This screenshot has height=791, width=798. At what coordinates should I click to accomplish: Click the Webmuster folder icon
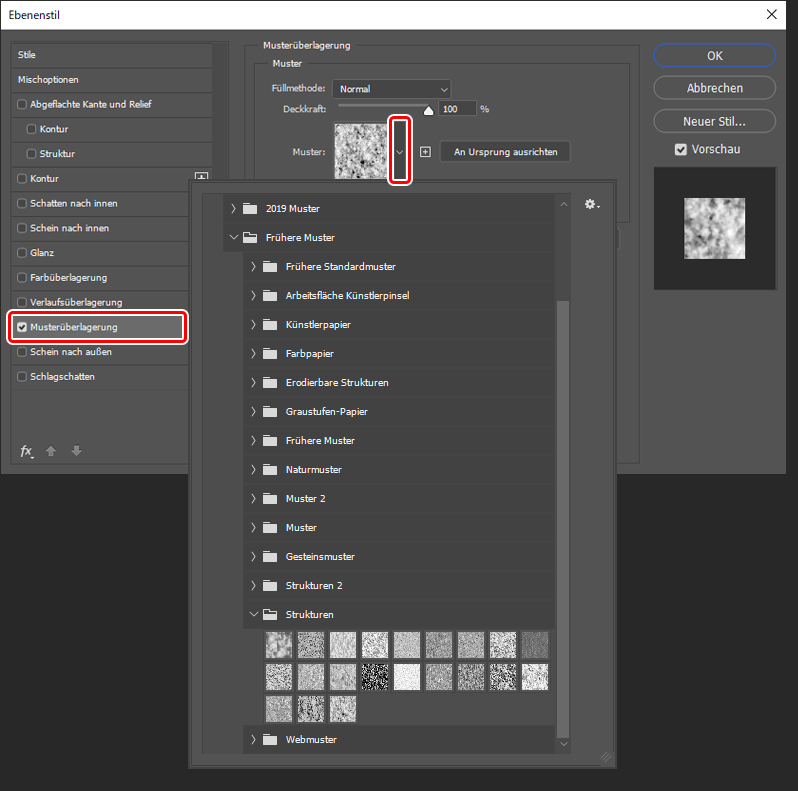pos(268,740)
